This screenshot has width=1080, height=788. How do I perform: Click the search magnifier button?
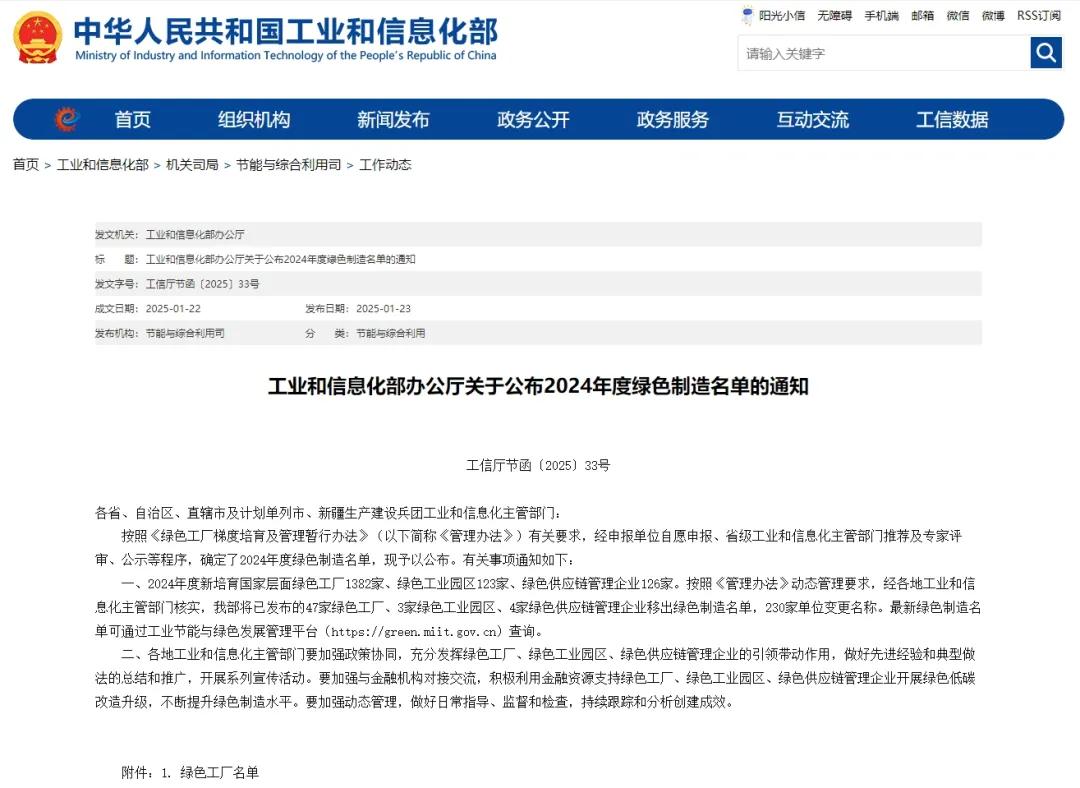pyautogui.click(x=1046, y=52)
